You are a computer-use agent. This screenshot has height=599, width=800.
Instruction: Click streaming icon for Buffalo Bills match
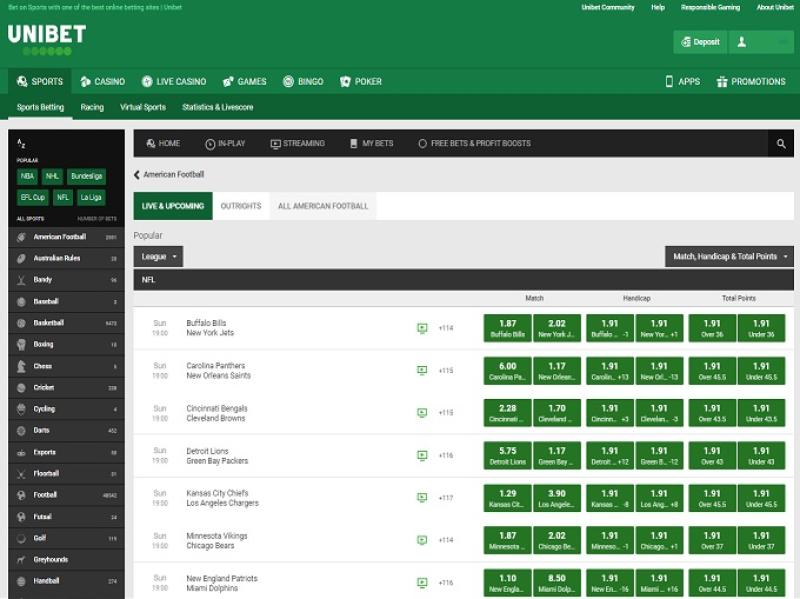coord(422,328)
